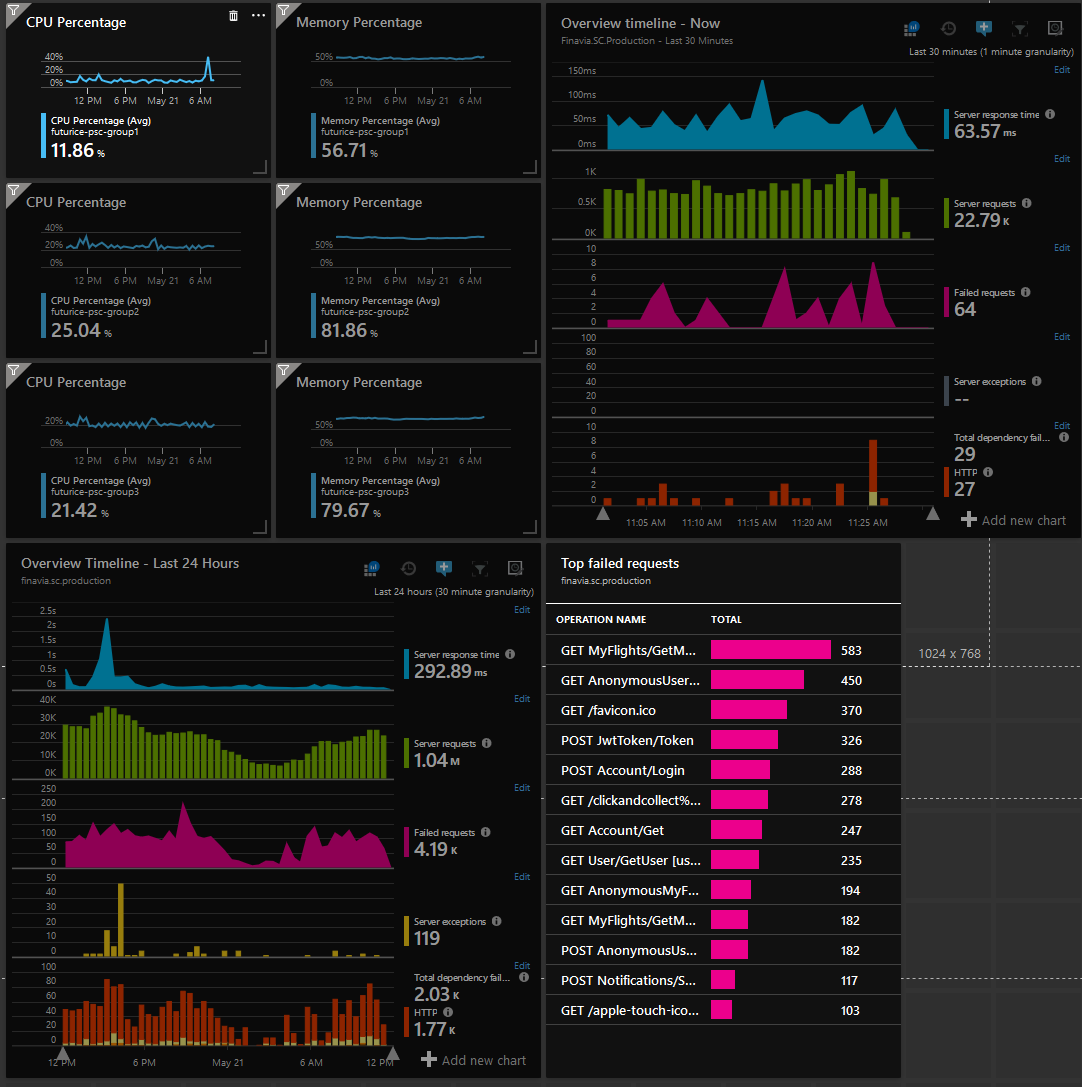
Task: Click 81.86 % memory value for group2
Action: 349,331
